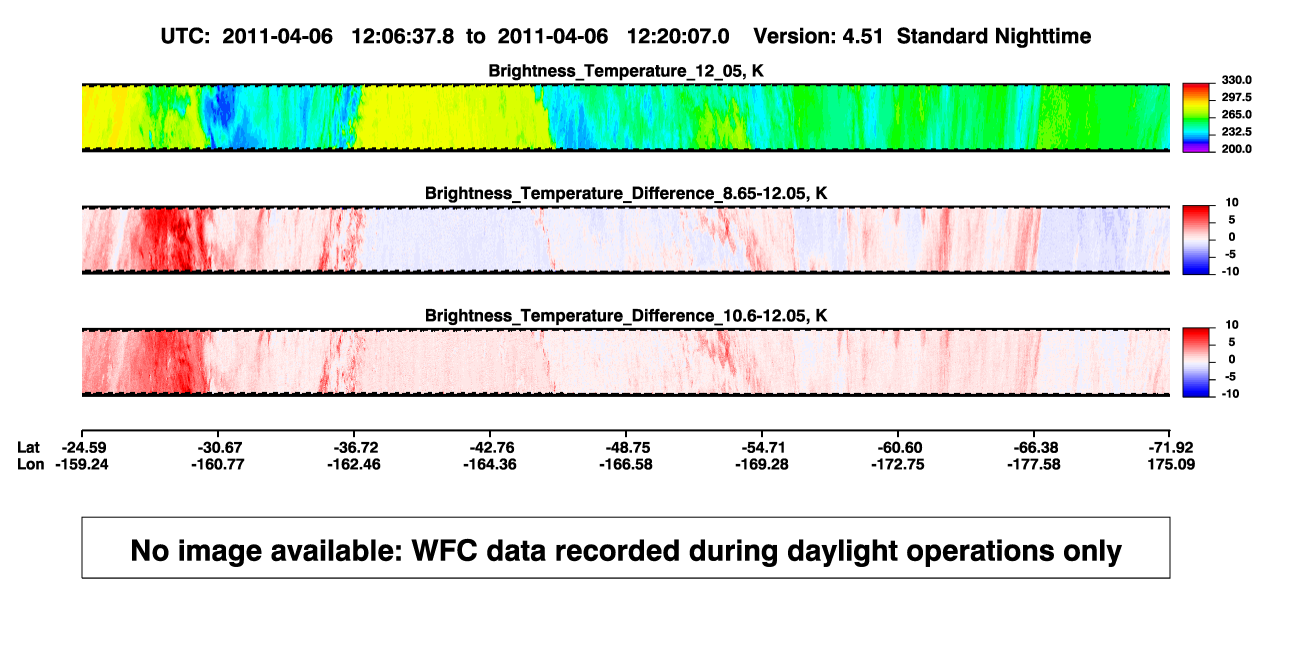This screenshot has height=667, width=1300.
Task: Click the 265.0 colorbar label
Action: pyautogui.click(x=1236, y=115)
